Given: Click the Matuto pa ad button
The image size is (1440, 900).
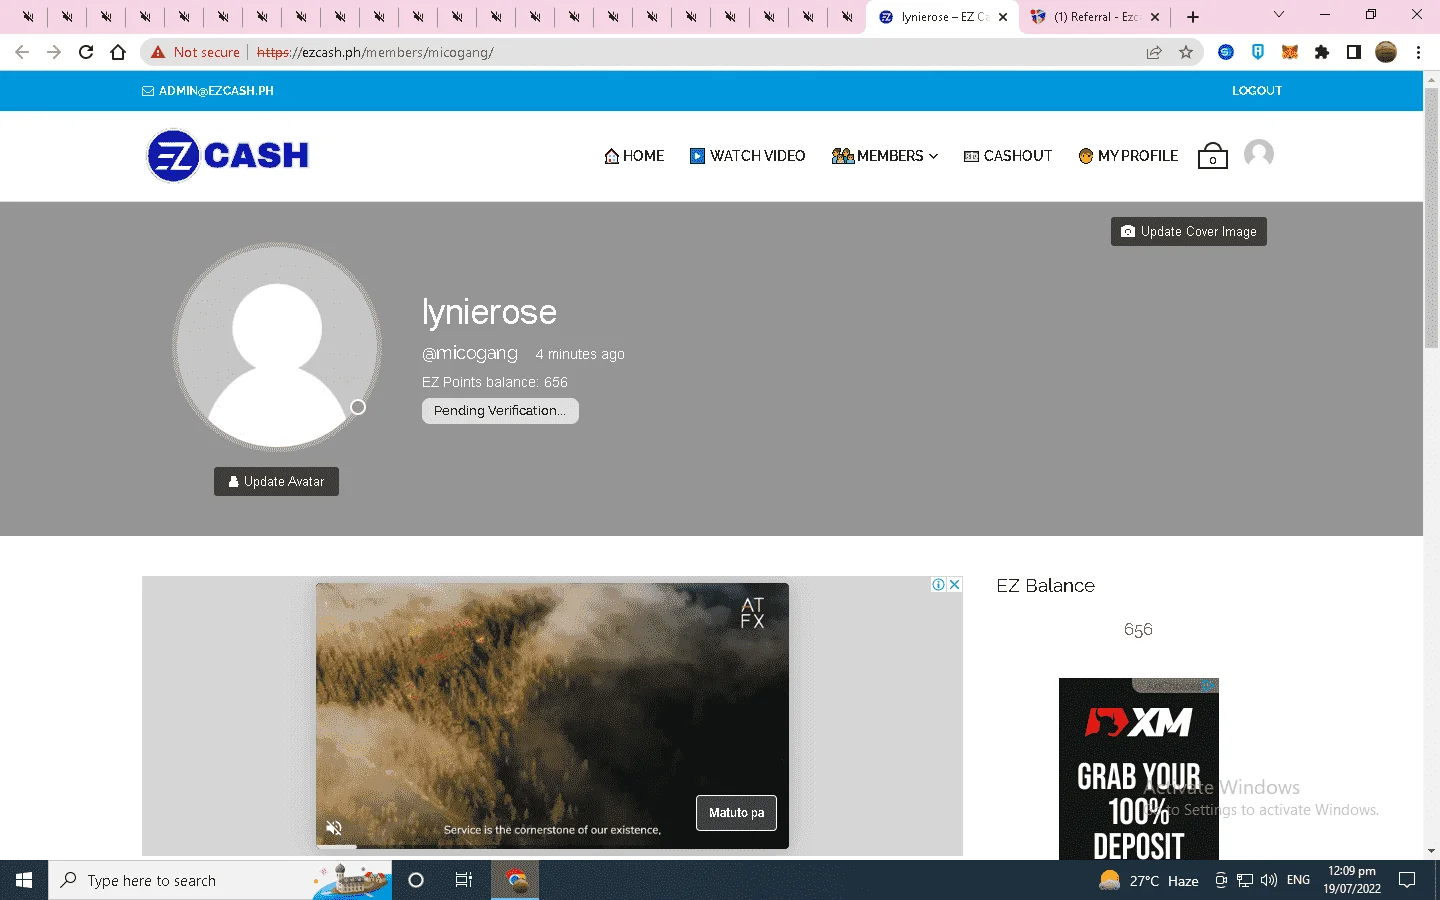Looking at the screenshot, I should (736, 813).
